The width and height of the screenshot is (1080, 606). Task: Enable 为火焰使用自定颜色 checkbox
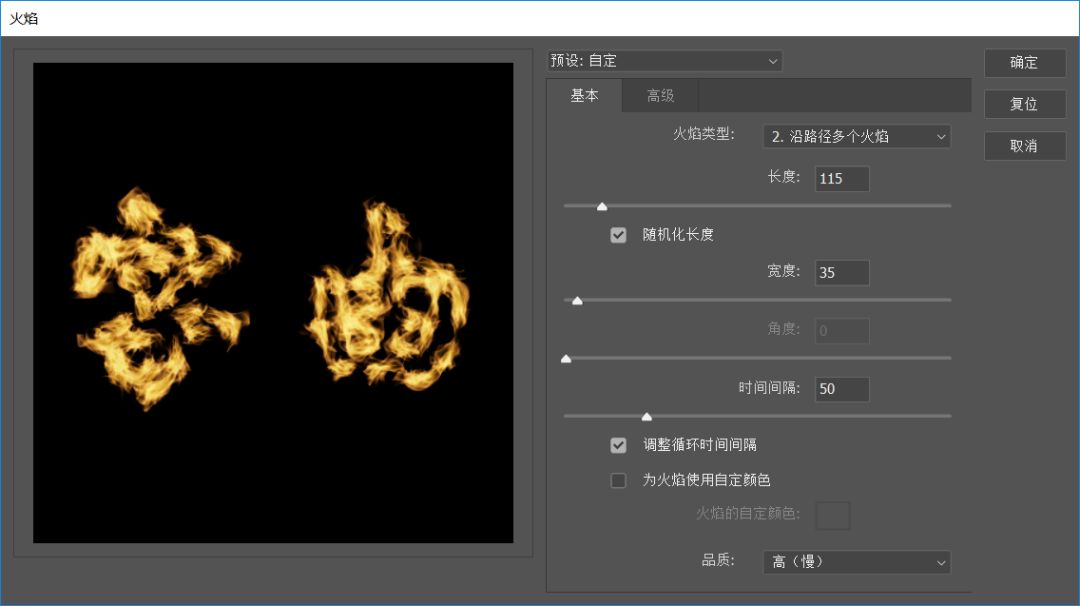(619, 480)
